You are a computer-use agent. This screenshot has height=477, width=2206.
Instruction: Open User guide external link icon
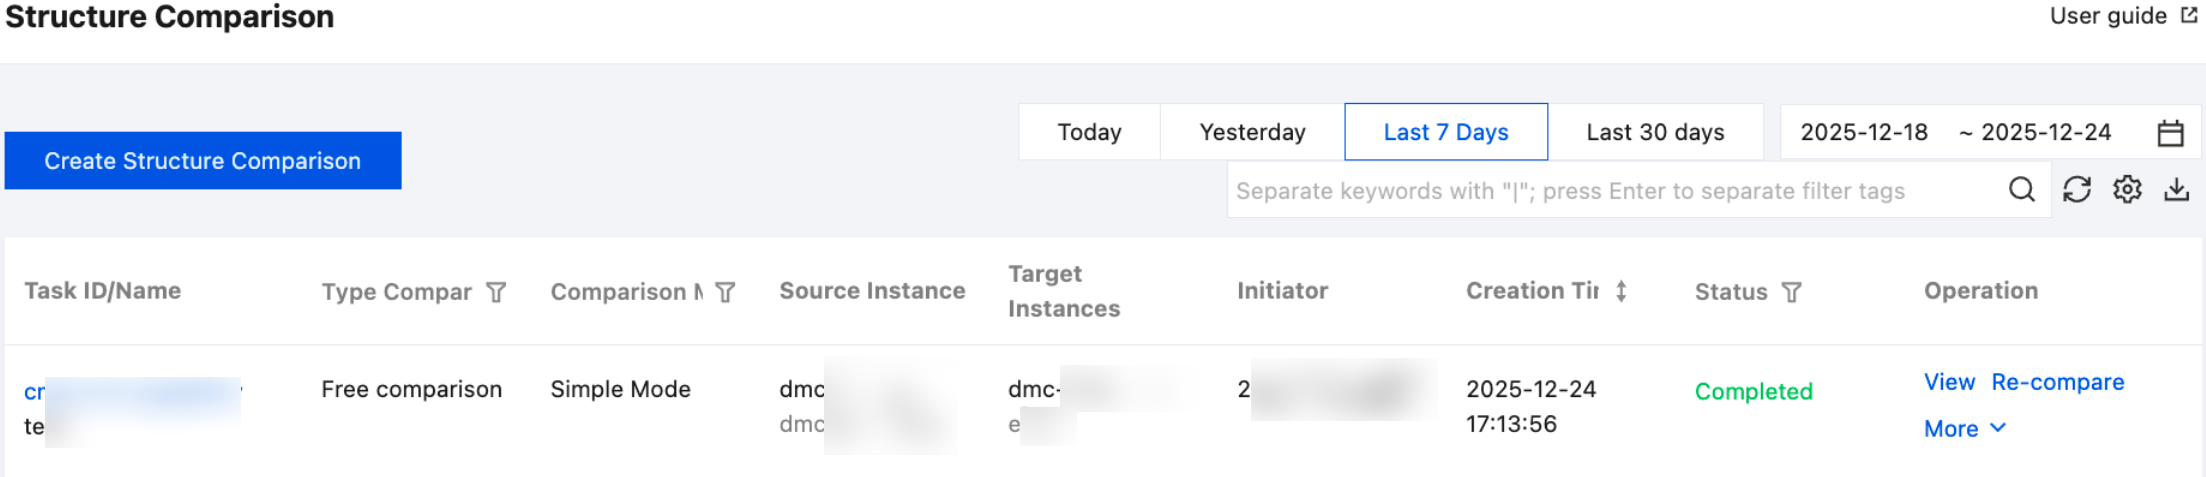click(2189, 16)
